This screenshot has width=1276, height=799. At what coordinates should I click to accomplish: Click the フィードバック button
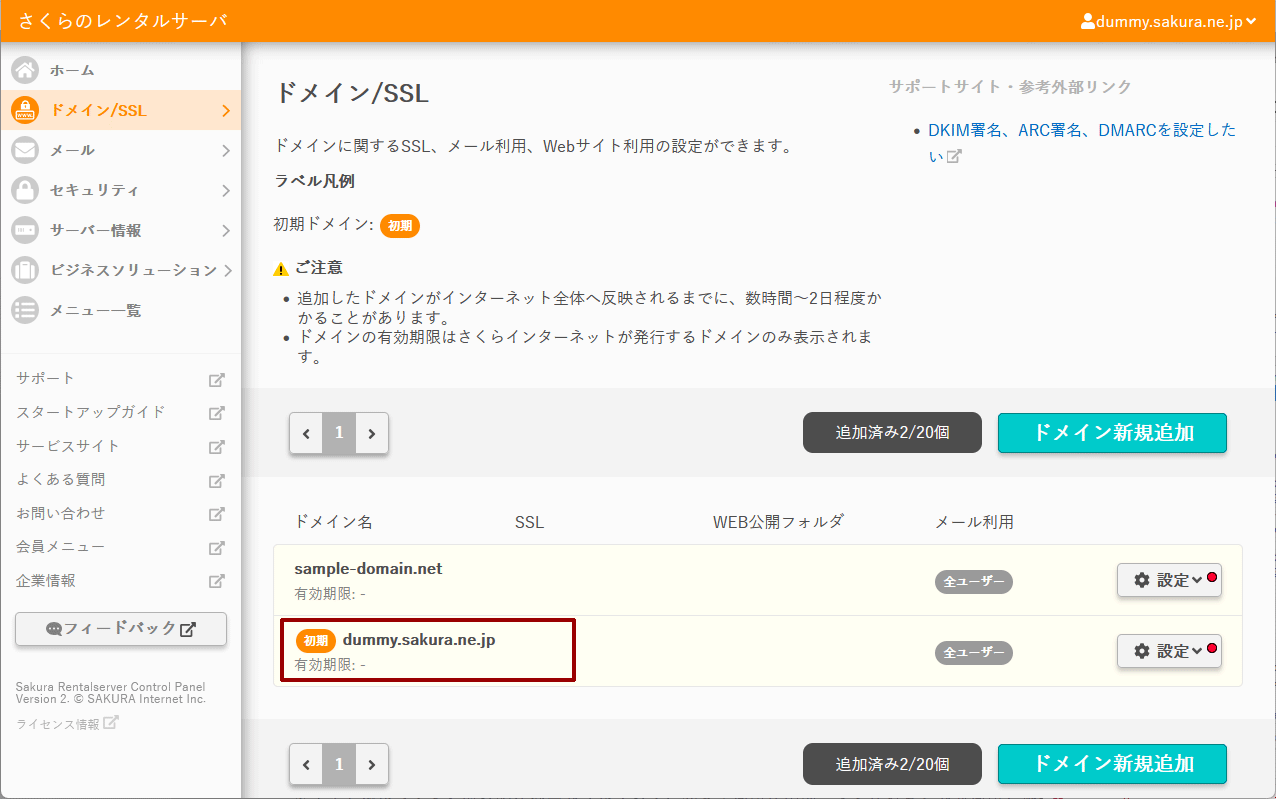pyautogui.click(x=121, y=629)
